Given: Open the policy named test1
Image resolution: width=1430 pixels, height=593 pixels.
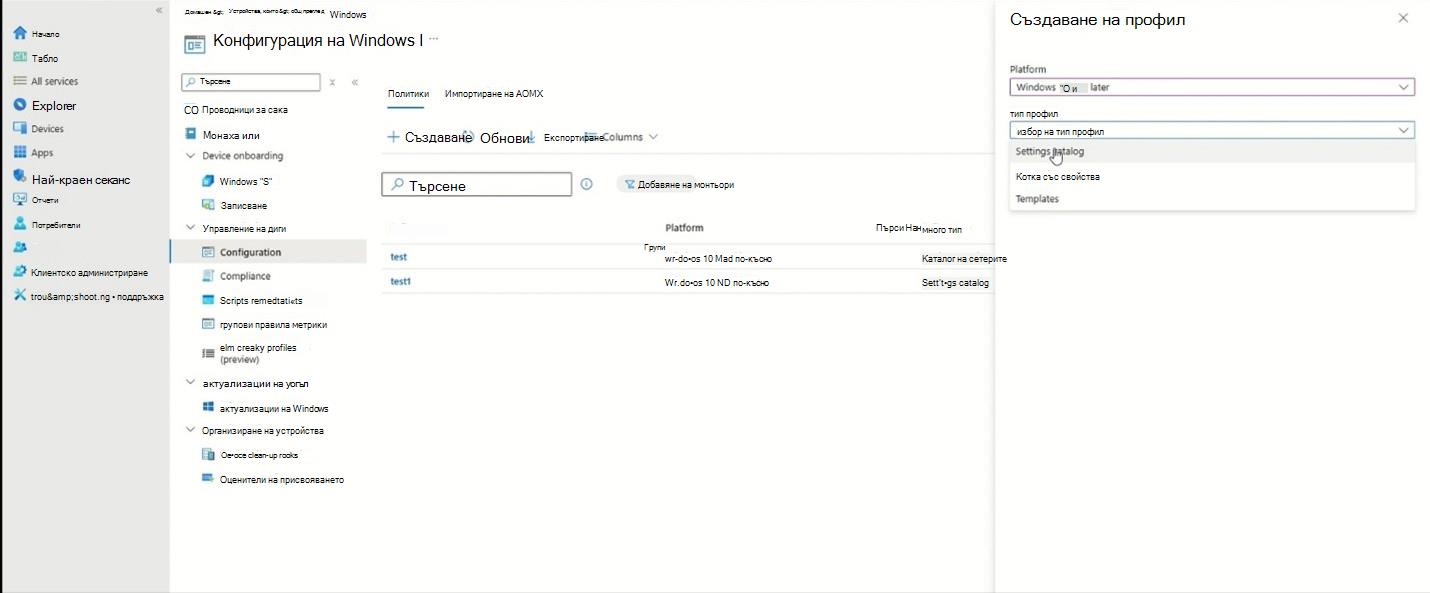Looking at the screenshot, I should [401, 281].
